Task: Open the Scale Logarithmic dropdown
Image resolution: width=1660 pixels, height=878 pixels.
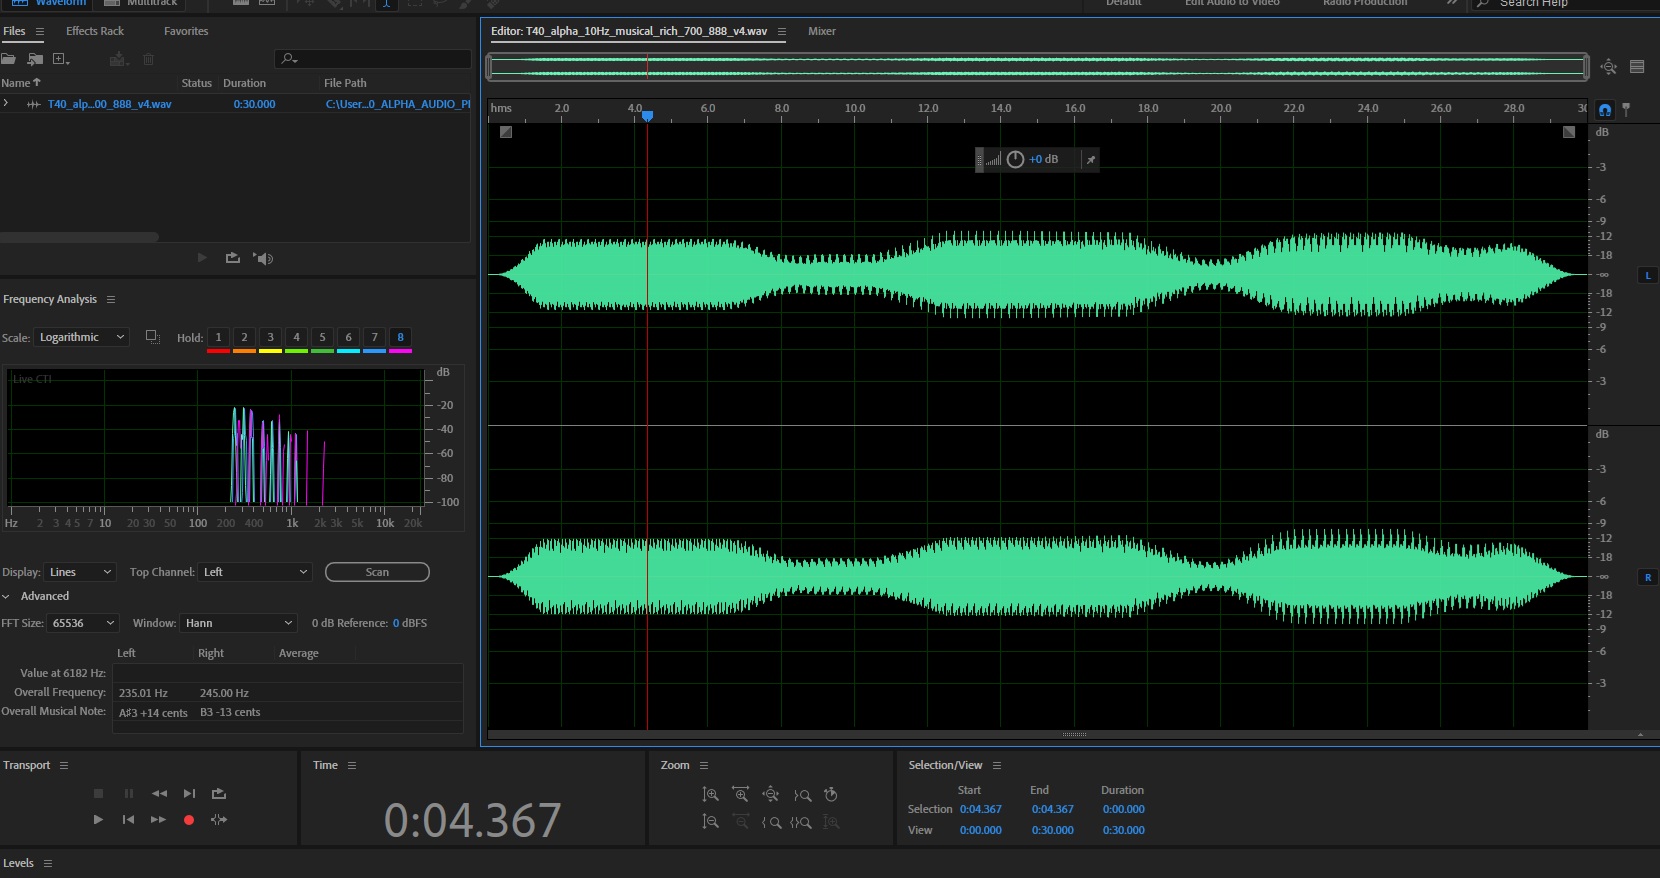Action: [82, 337]
